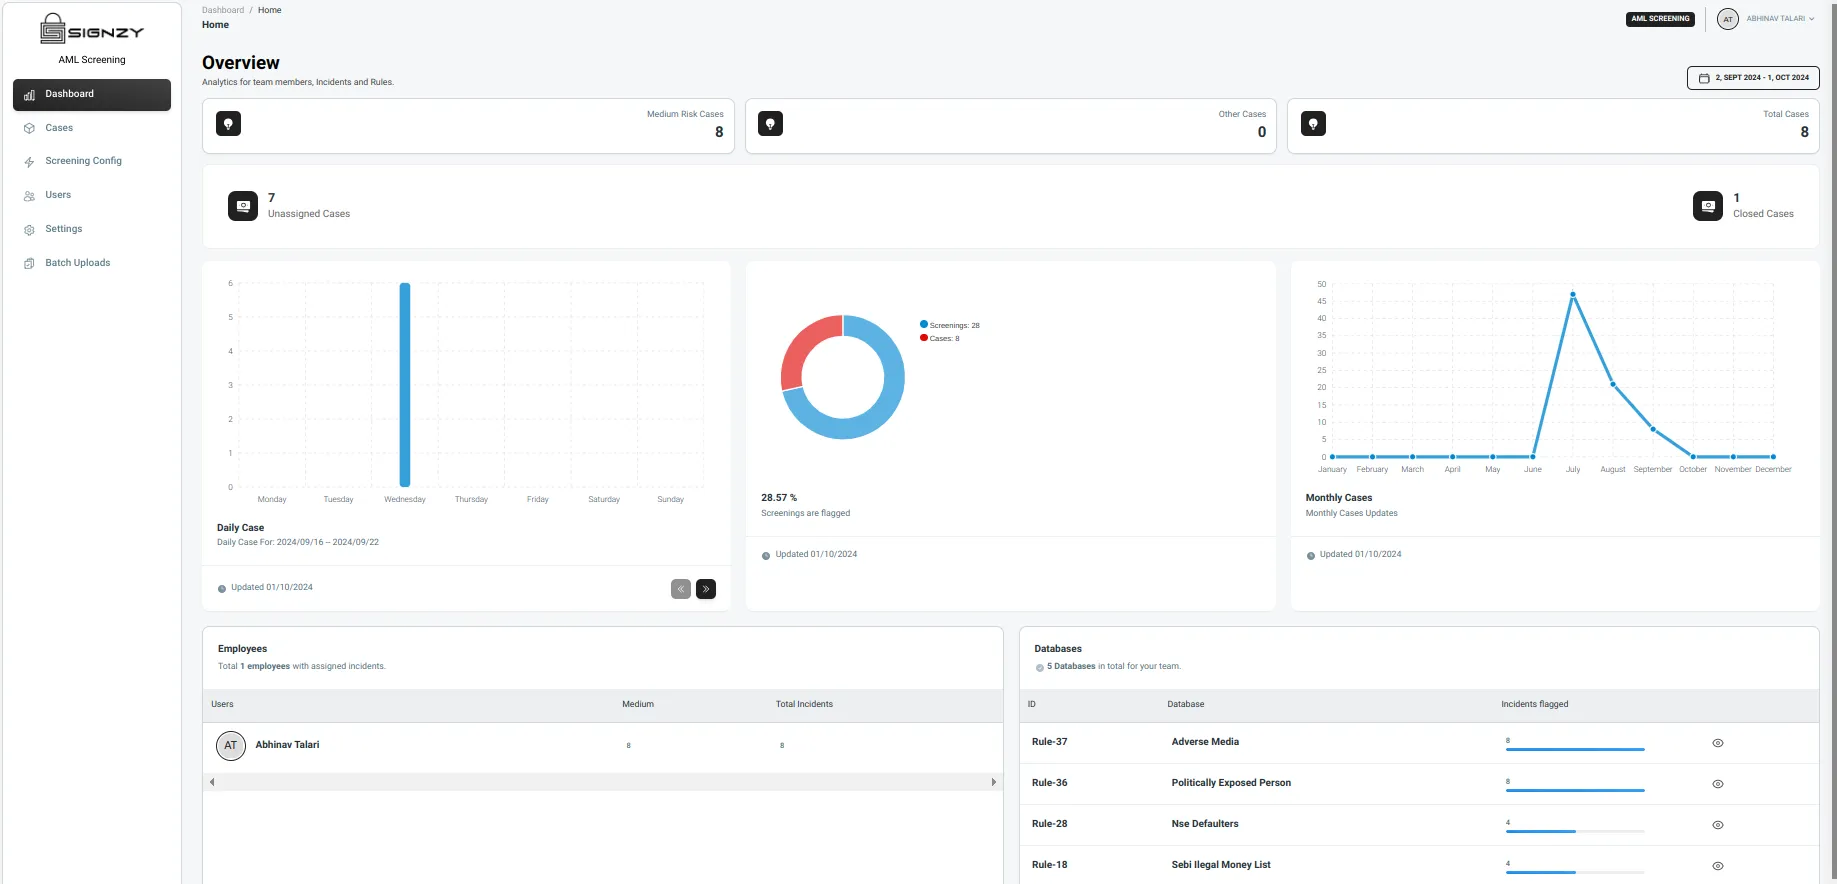Open the Dashboard sidebar item

pos(92,94)
